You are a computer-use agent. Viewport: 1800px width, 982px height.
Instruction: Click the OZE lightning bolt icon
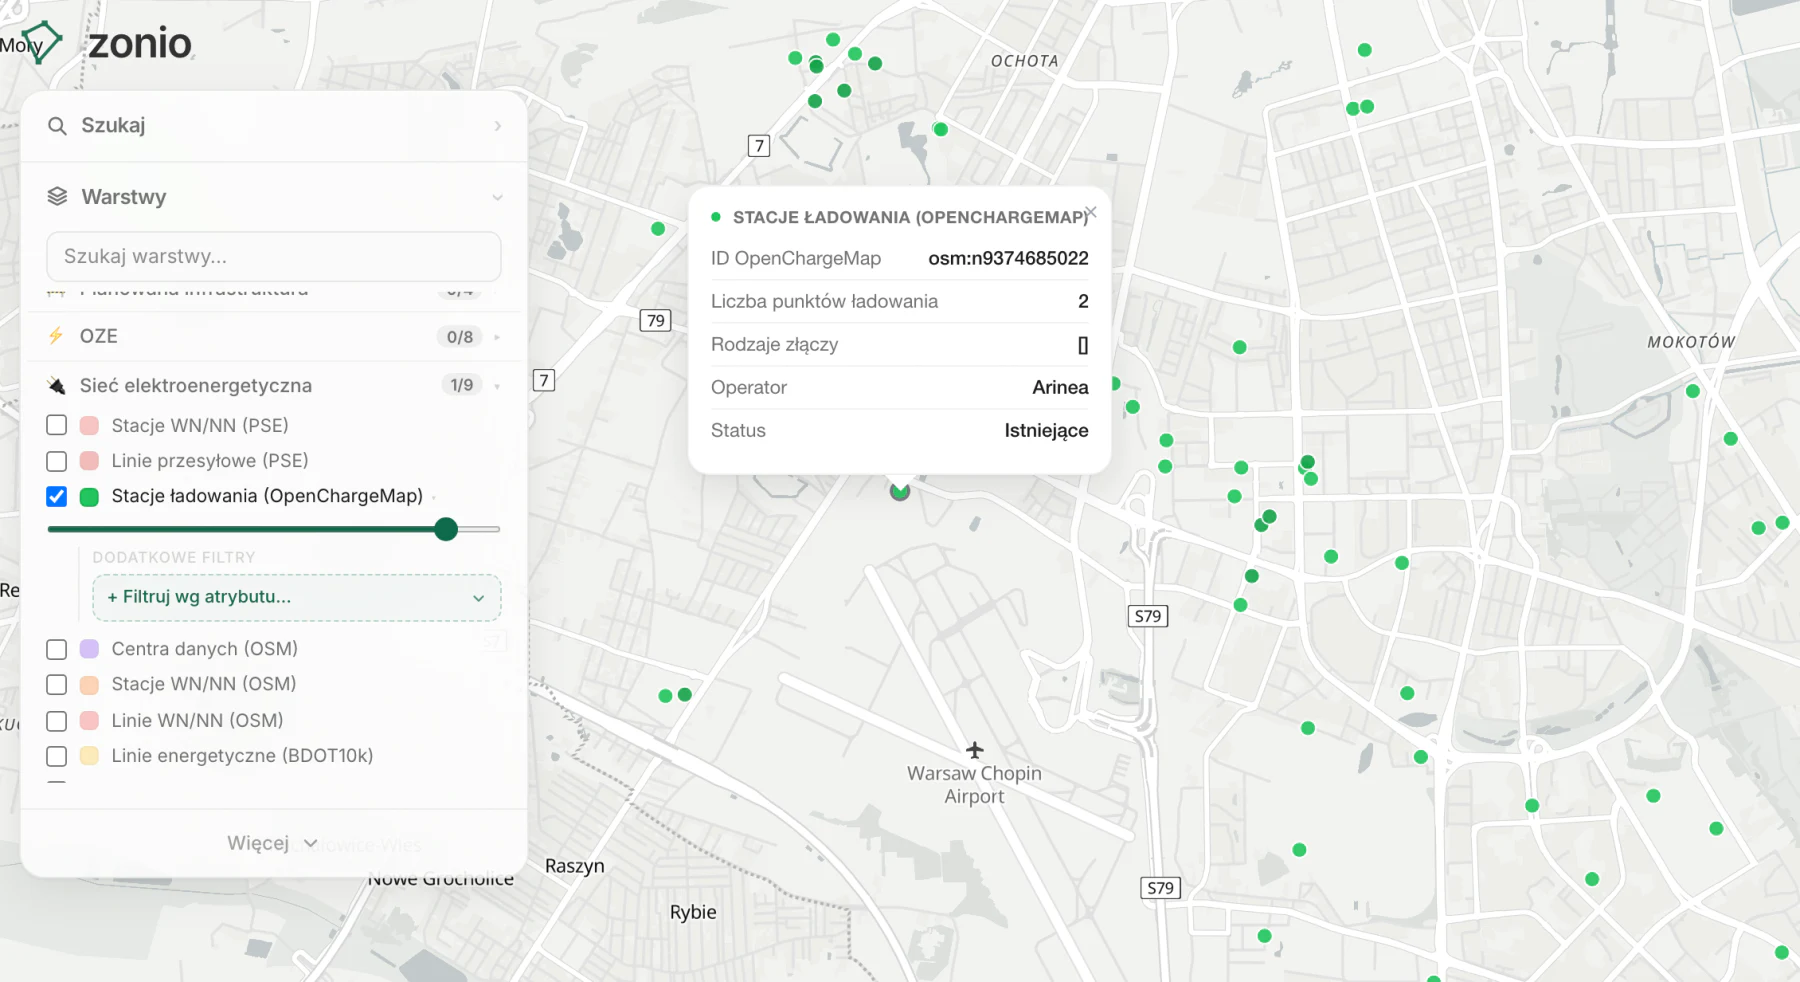tap(56, 336)
